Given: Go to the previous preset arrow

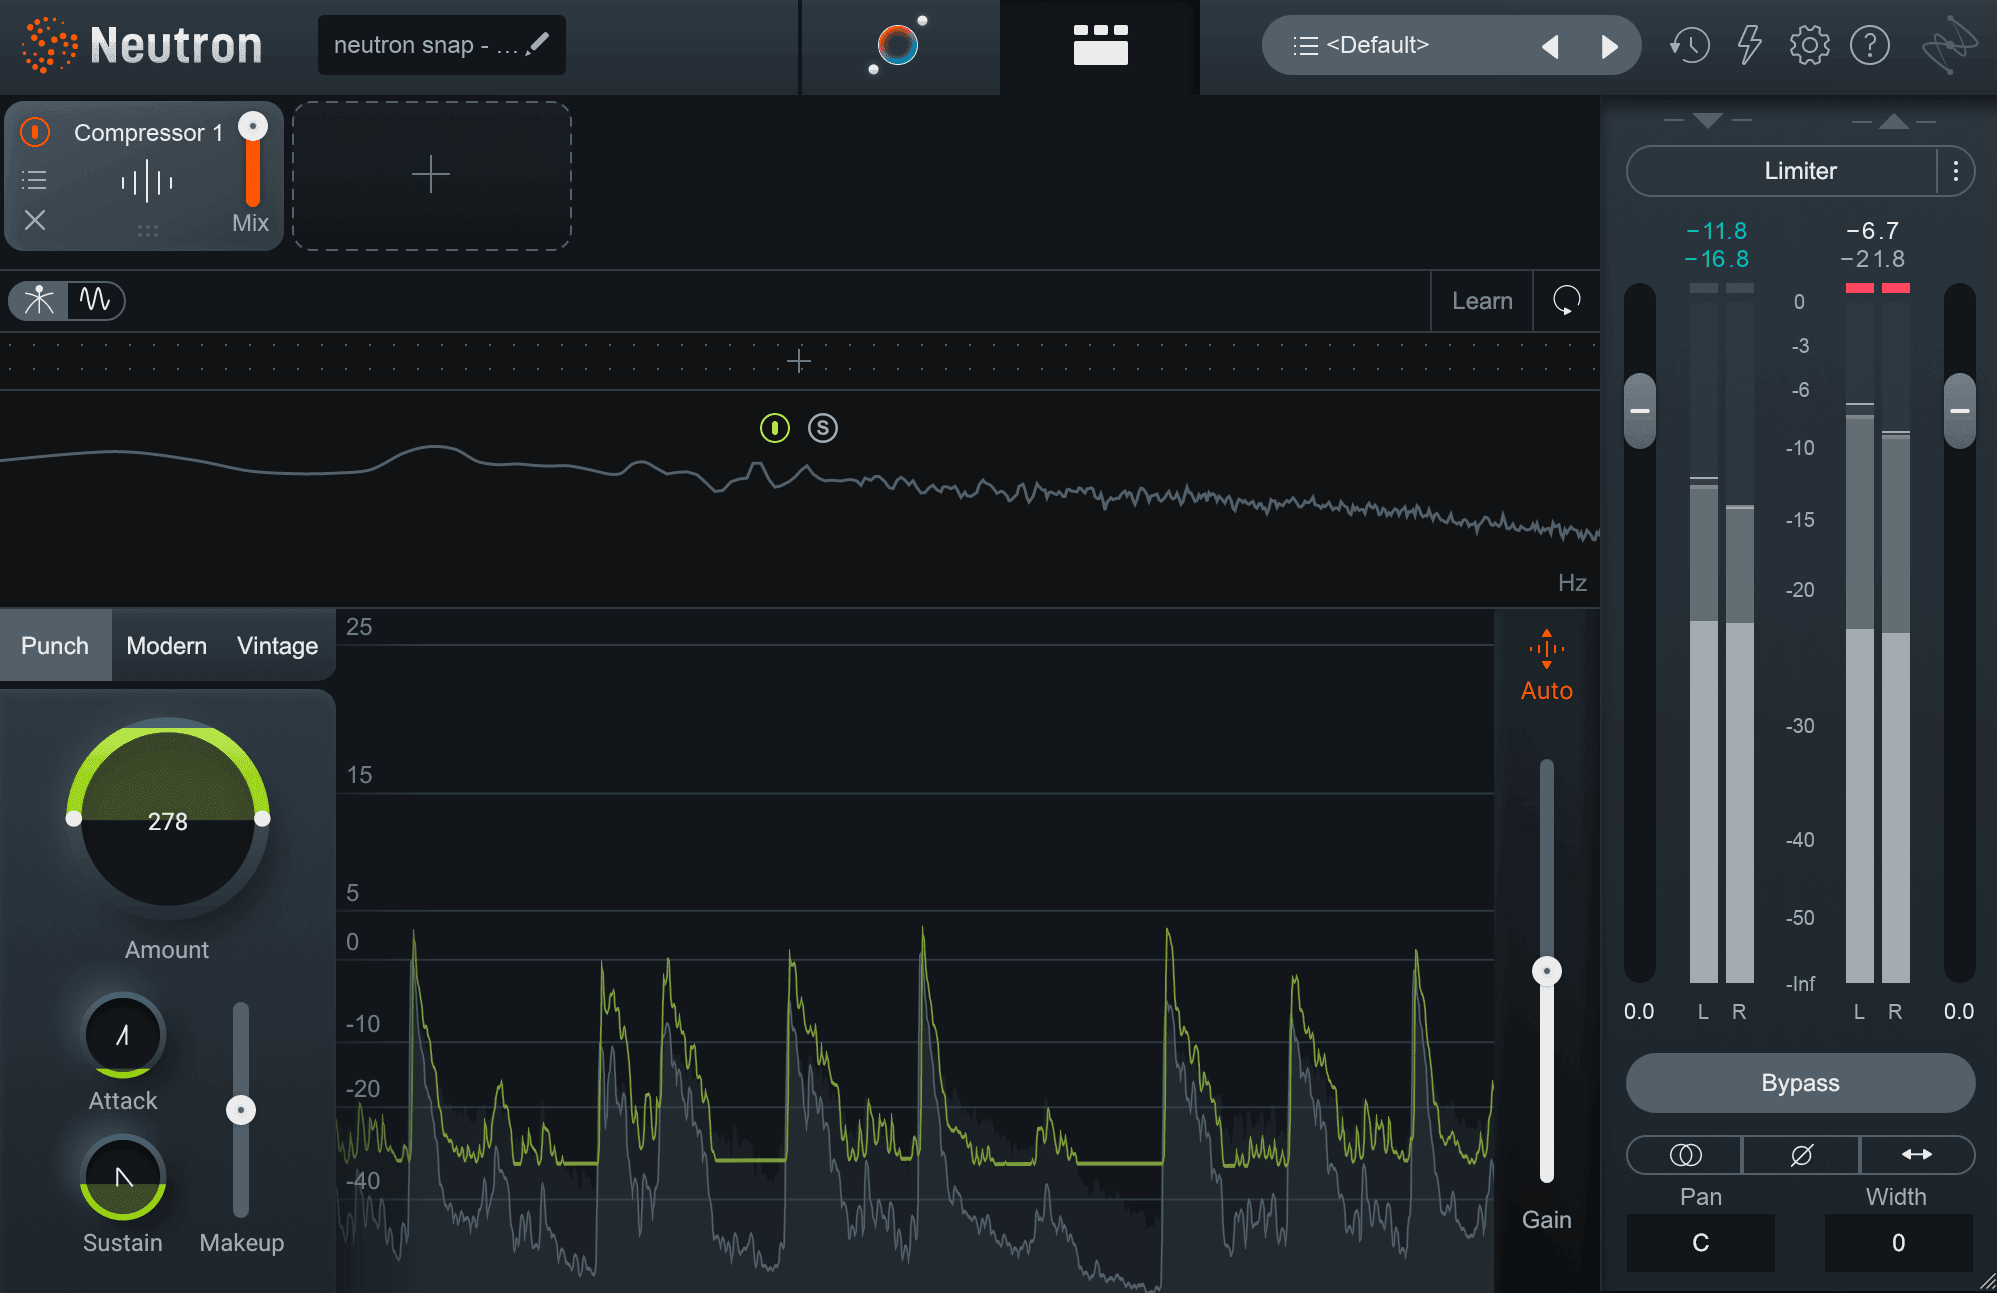Looking at the screenshot, I should pyautogui.click(x=1550, y=46).
